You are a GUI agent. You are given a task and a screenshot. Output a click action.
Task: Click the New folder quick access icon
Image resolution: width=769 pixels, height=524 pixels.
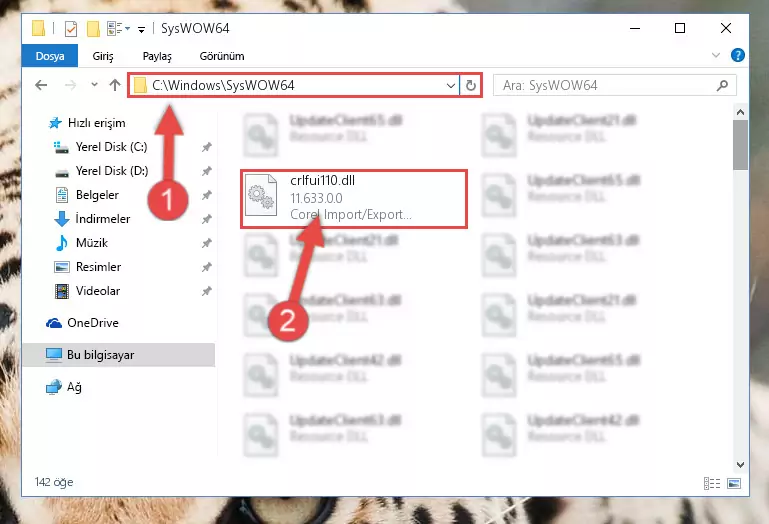pyautogui.click(x=93, y=29)
